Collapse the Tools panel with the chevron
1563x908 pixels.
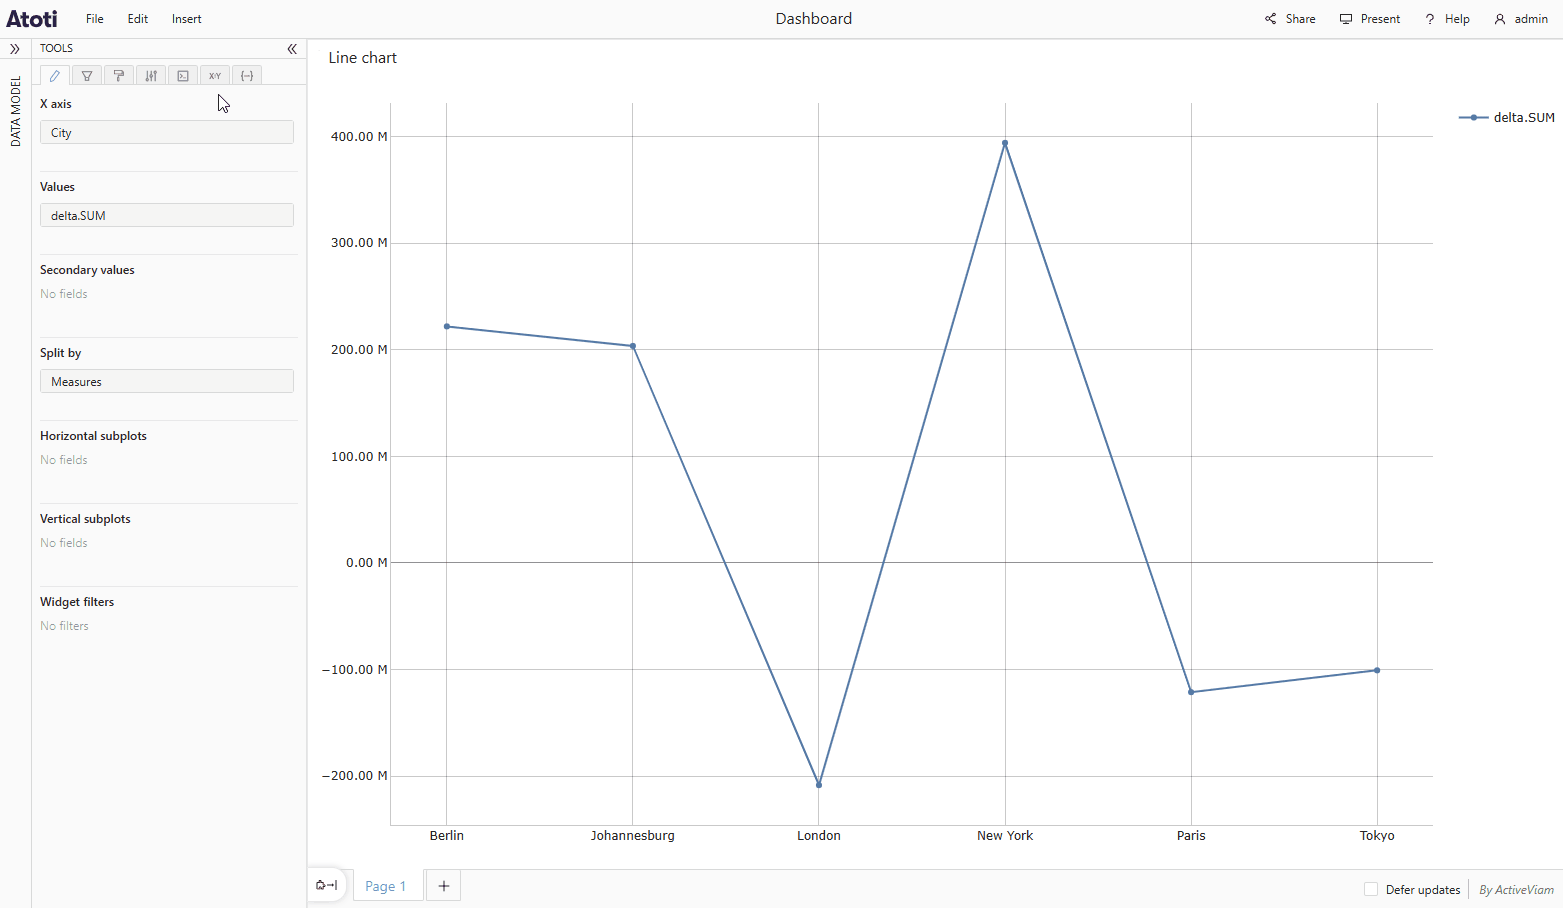click(x=291, y=48)
